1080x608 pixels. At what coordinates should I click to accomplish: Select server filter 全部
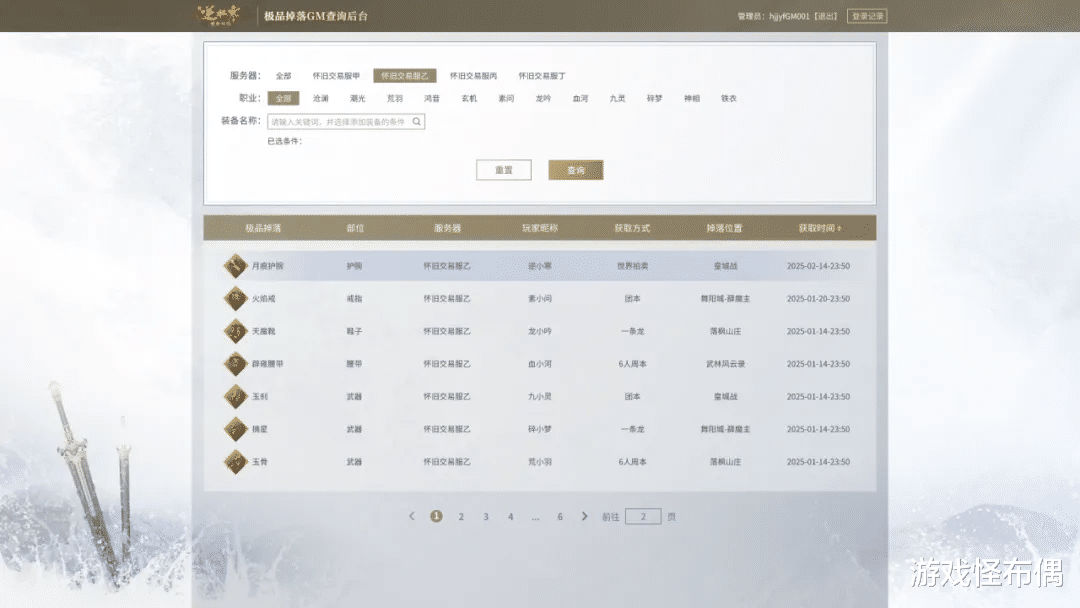(283, 76)
